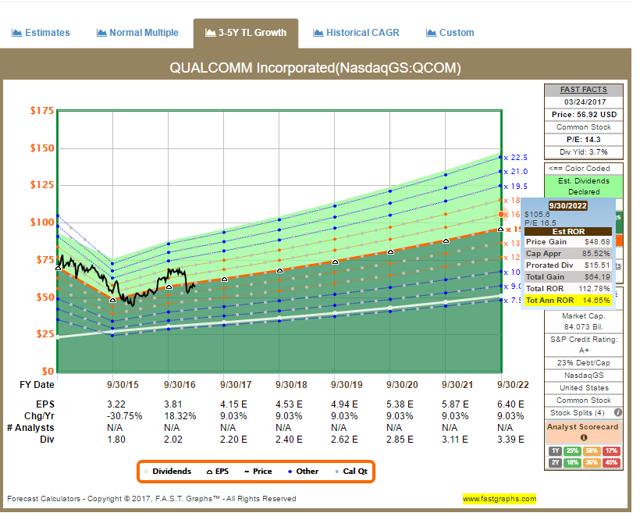Open the Historical CAGR tab

pos(356,33)
